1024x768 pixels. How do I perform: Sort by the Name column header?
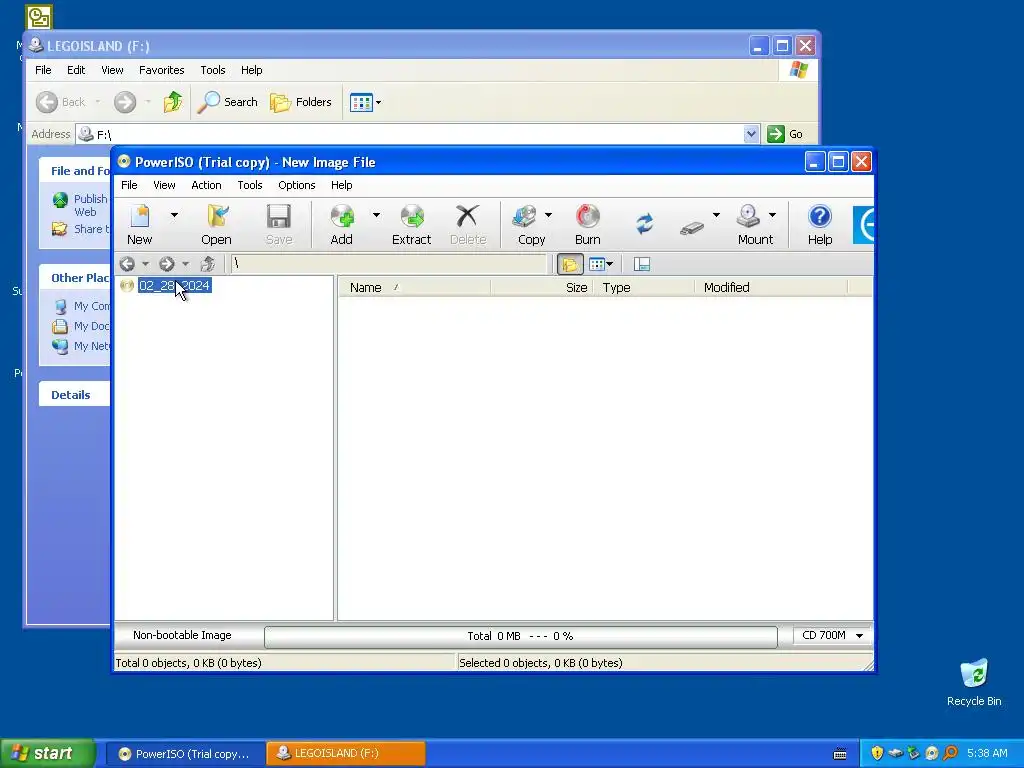coord(414,287)
